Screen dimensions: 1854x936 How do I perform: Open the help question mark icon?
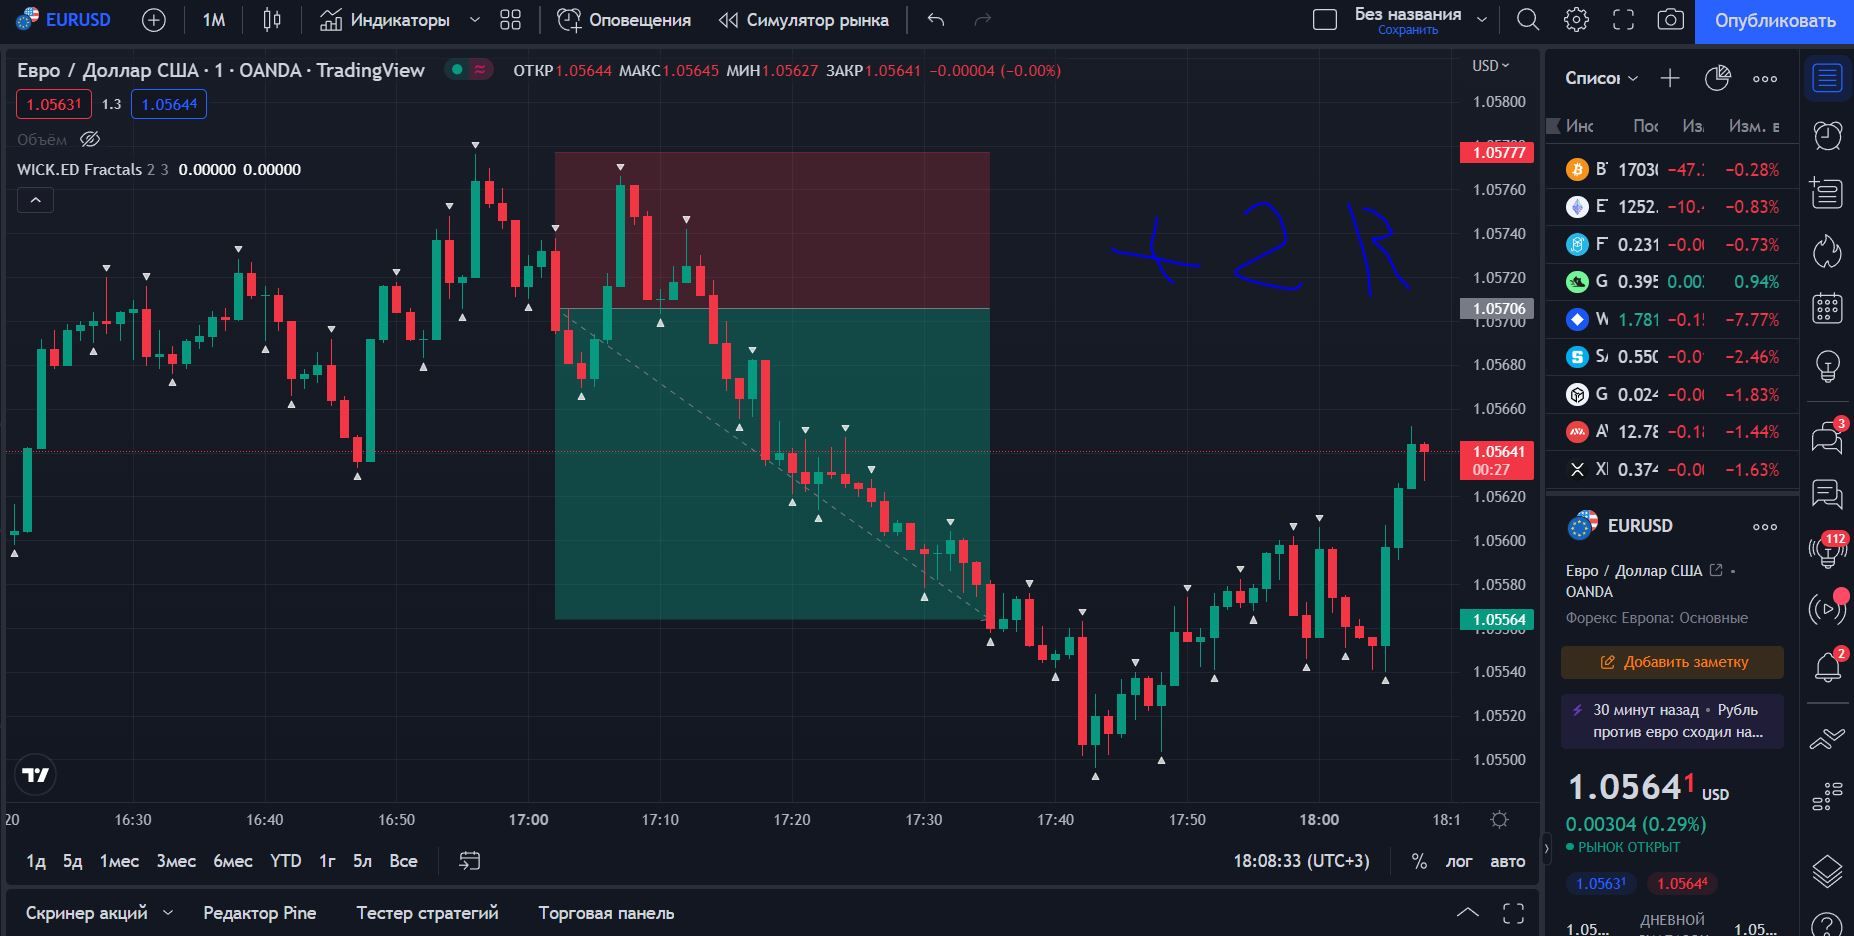(x=1827, y=926)
